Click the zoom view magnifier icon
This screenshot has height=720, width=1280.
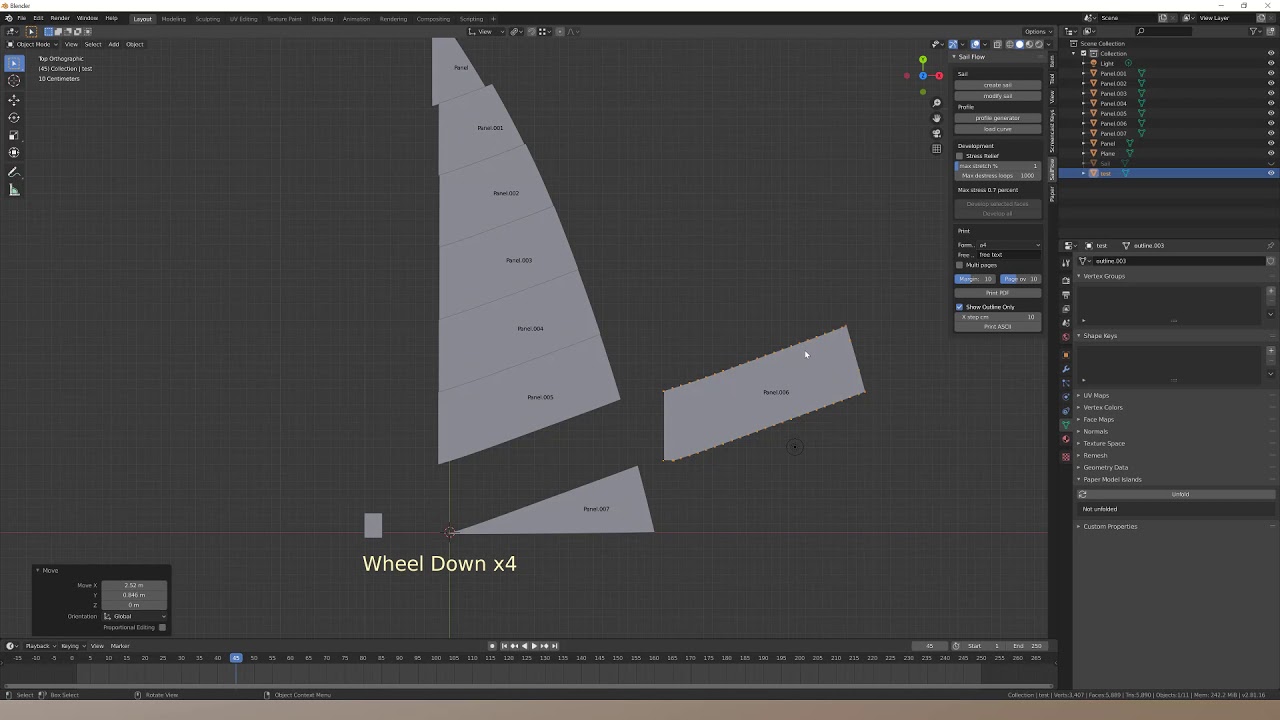937,103
